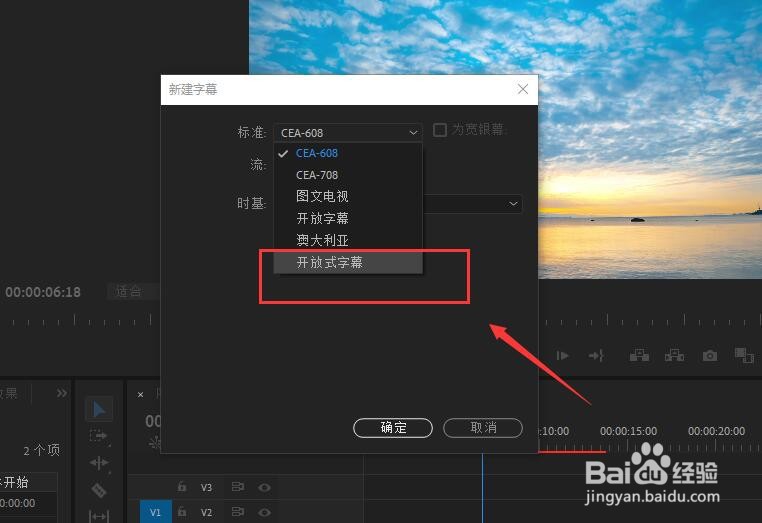
Task: Toggle the V3 track lock
Action: (182, 487)
